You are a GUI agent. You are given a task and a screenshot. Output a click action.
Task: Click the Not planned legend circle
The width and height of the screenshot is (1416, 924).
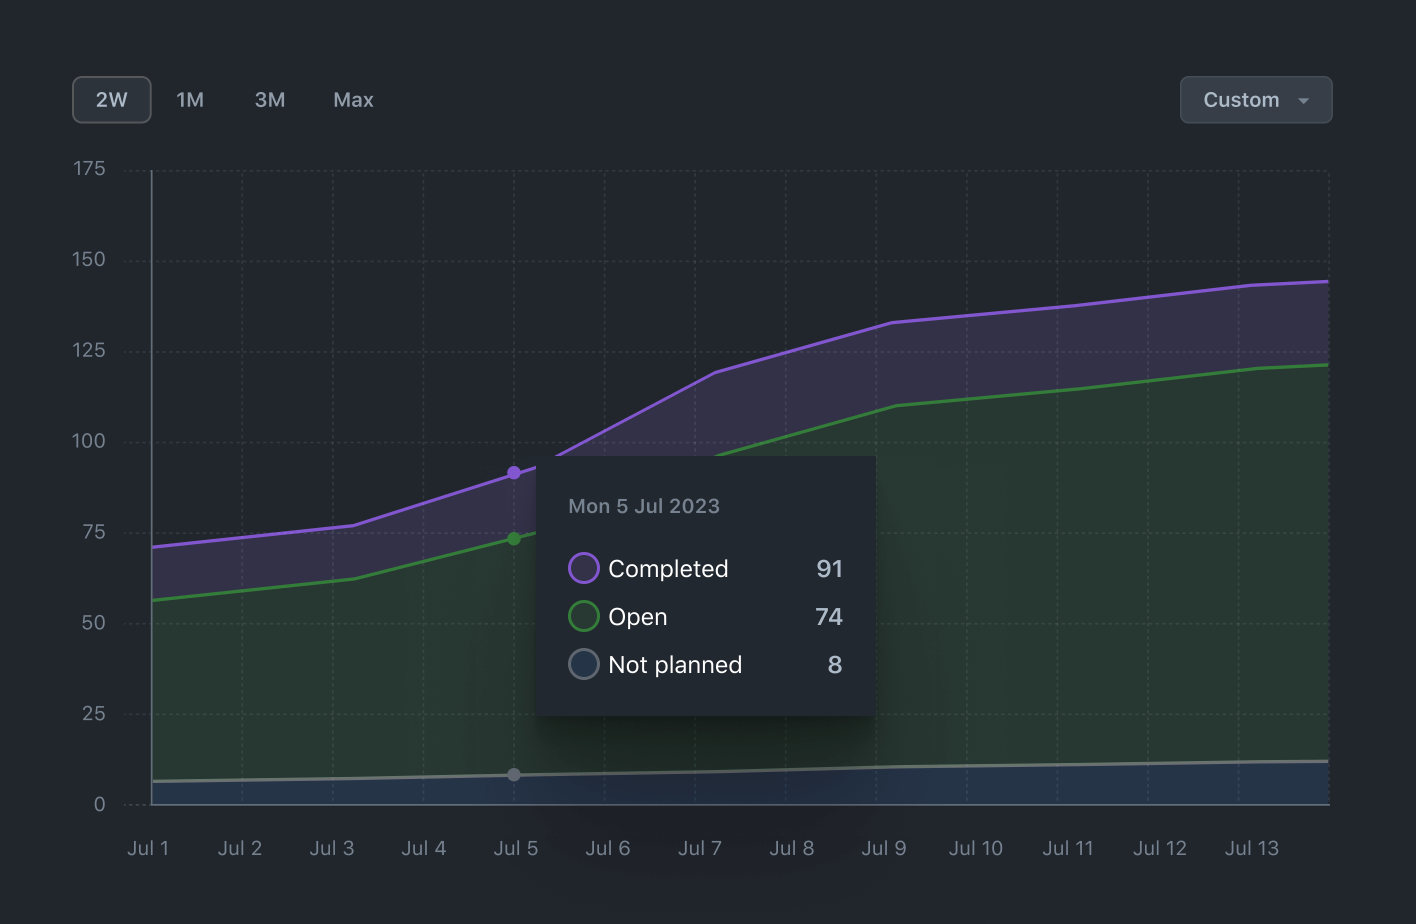tap(584, 664)
